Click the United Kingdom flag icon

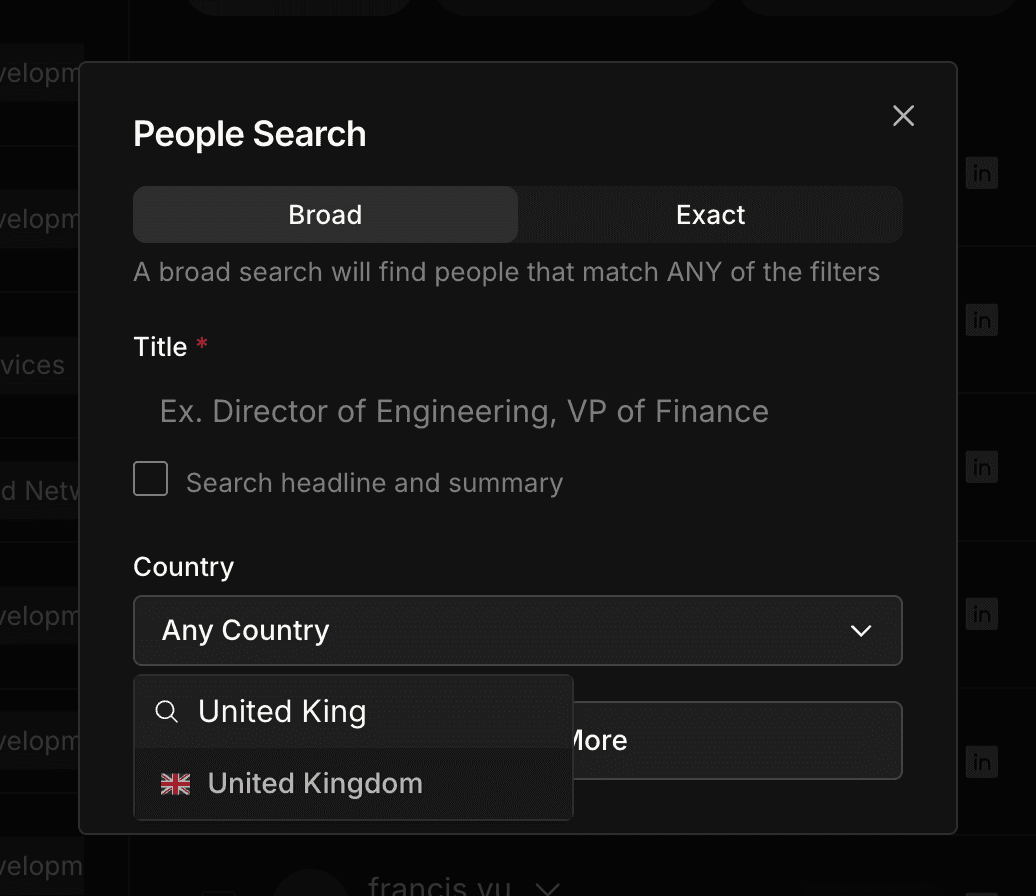[175, 784]
